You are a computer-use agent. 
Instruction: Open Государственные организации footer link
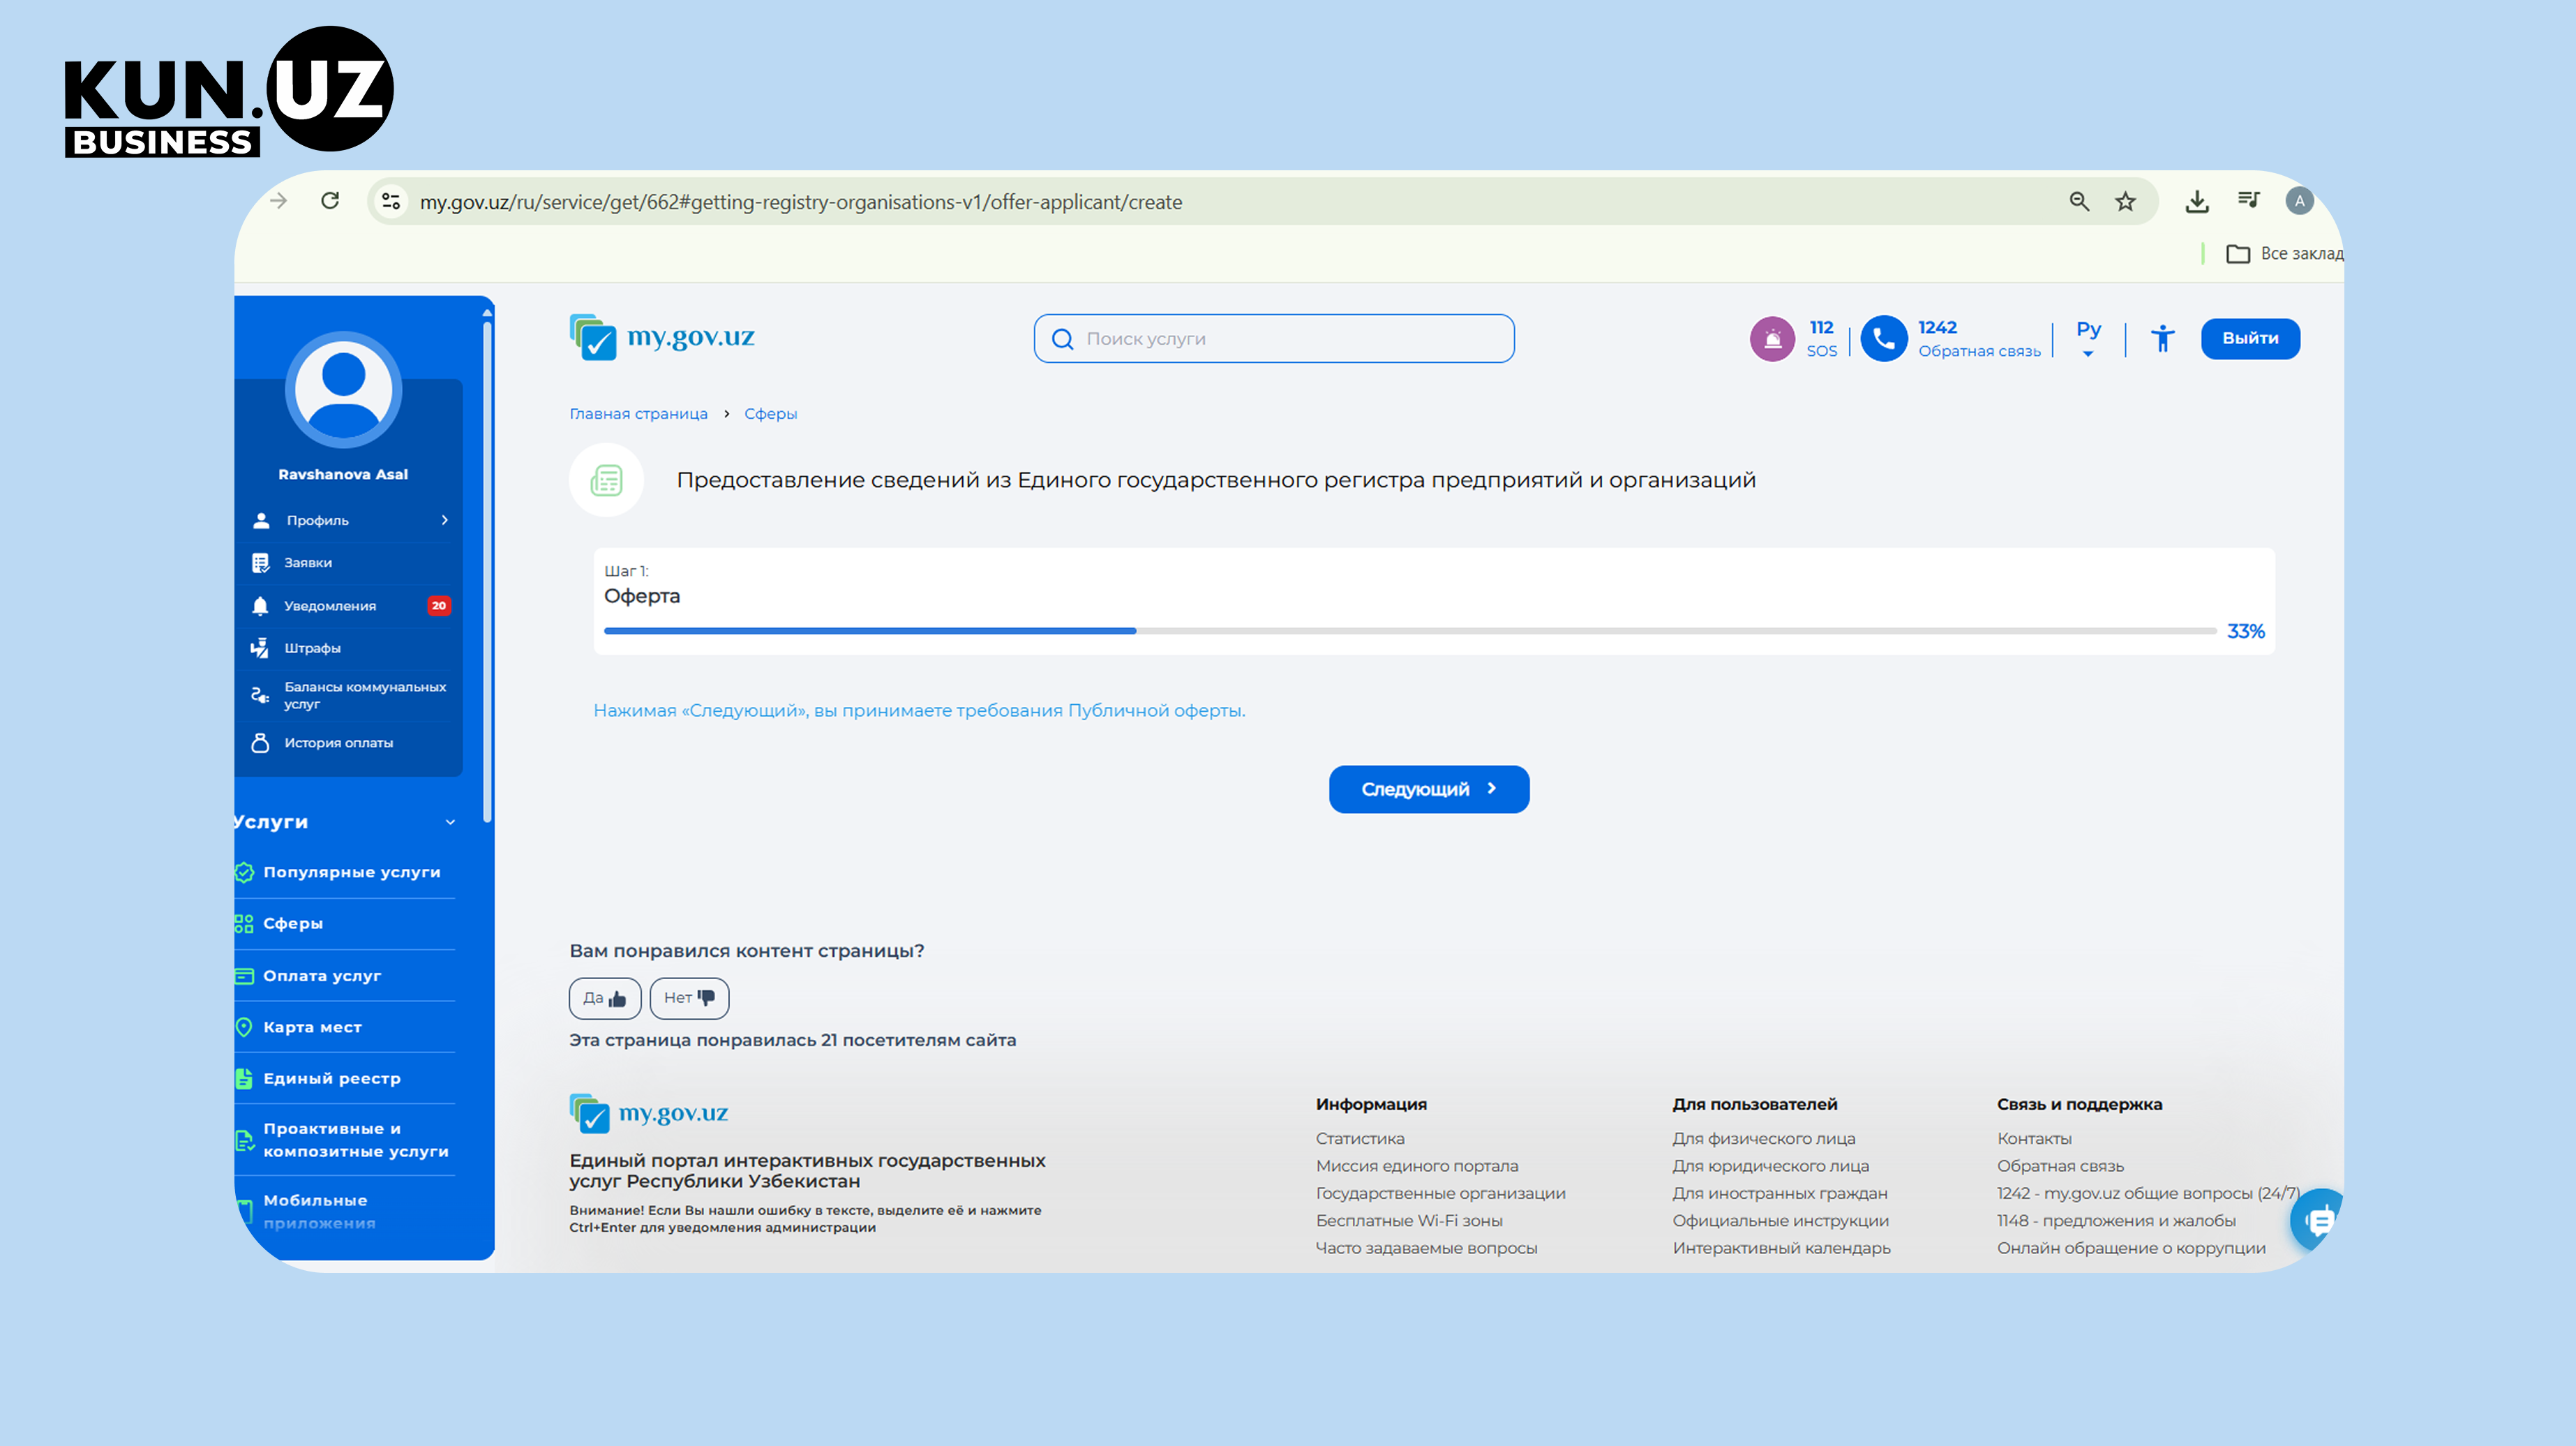click(1441, 1193)
